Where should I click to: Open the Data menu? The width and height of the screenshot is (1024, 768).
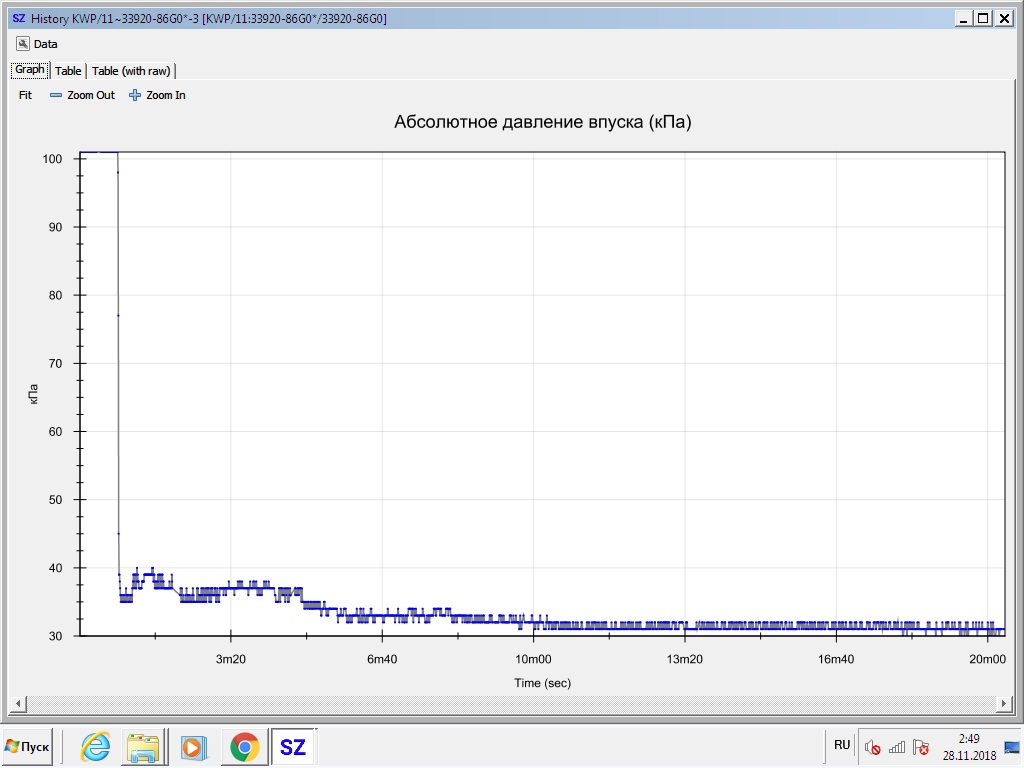38,44
